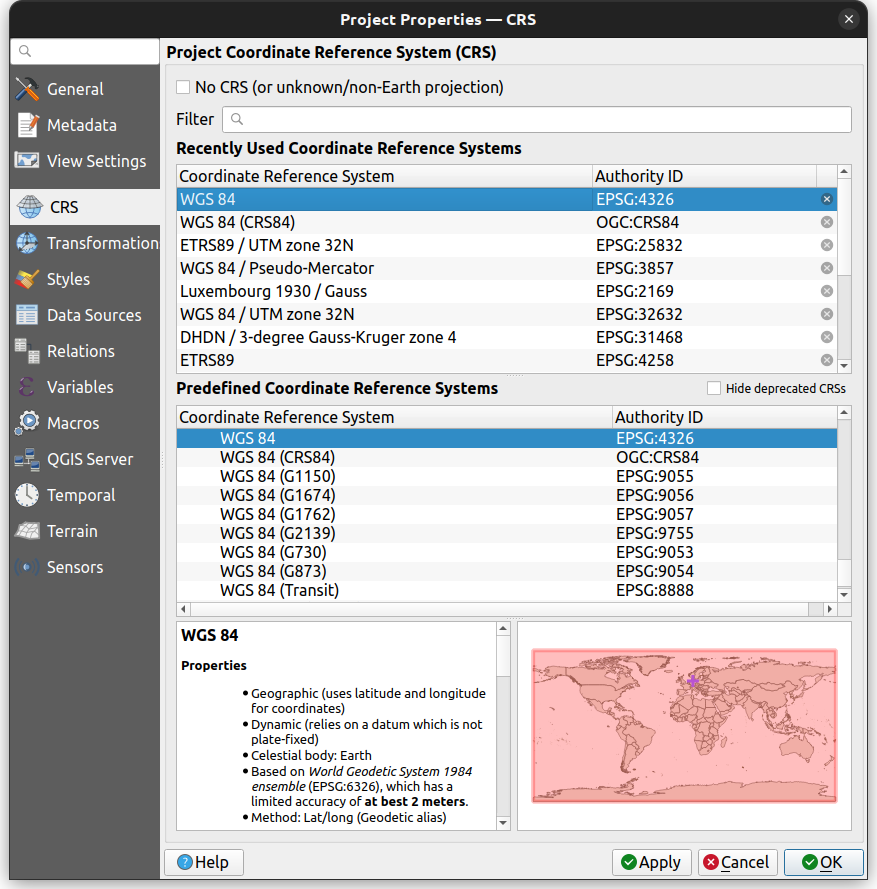The image size is (877, 889).
Task: Open the General settings page
Action: coord(84,89)
